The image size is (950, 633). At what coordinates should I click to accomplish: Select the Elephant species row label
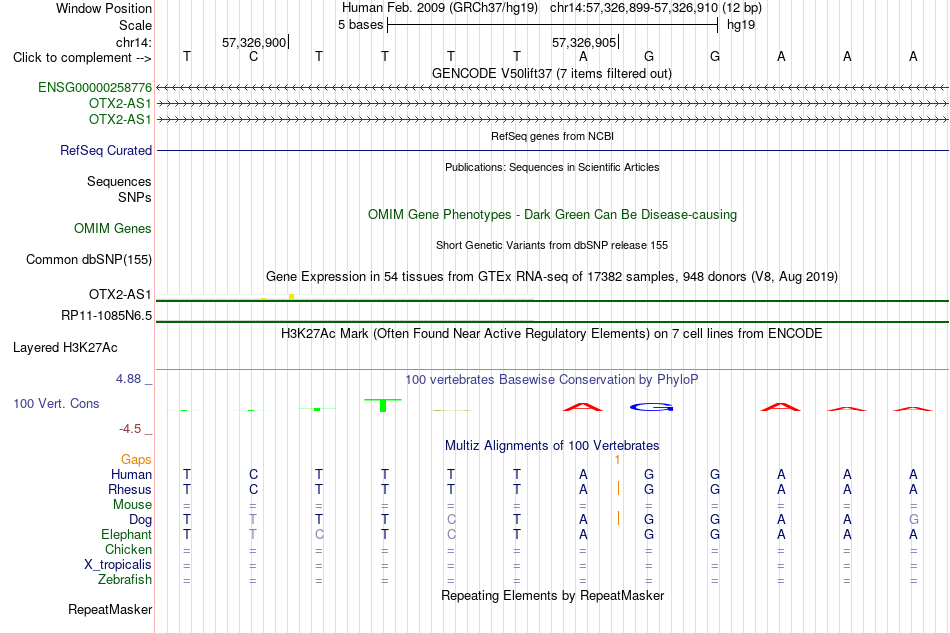(127, 534)
